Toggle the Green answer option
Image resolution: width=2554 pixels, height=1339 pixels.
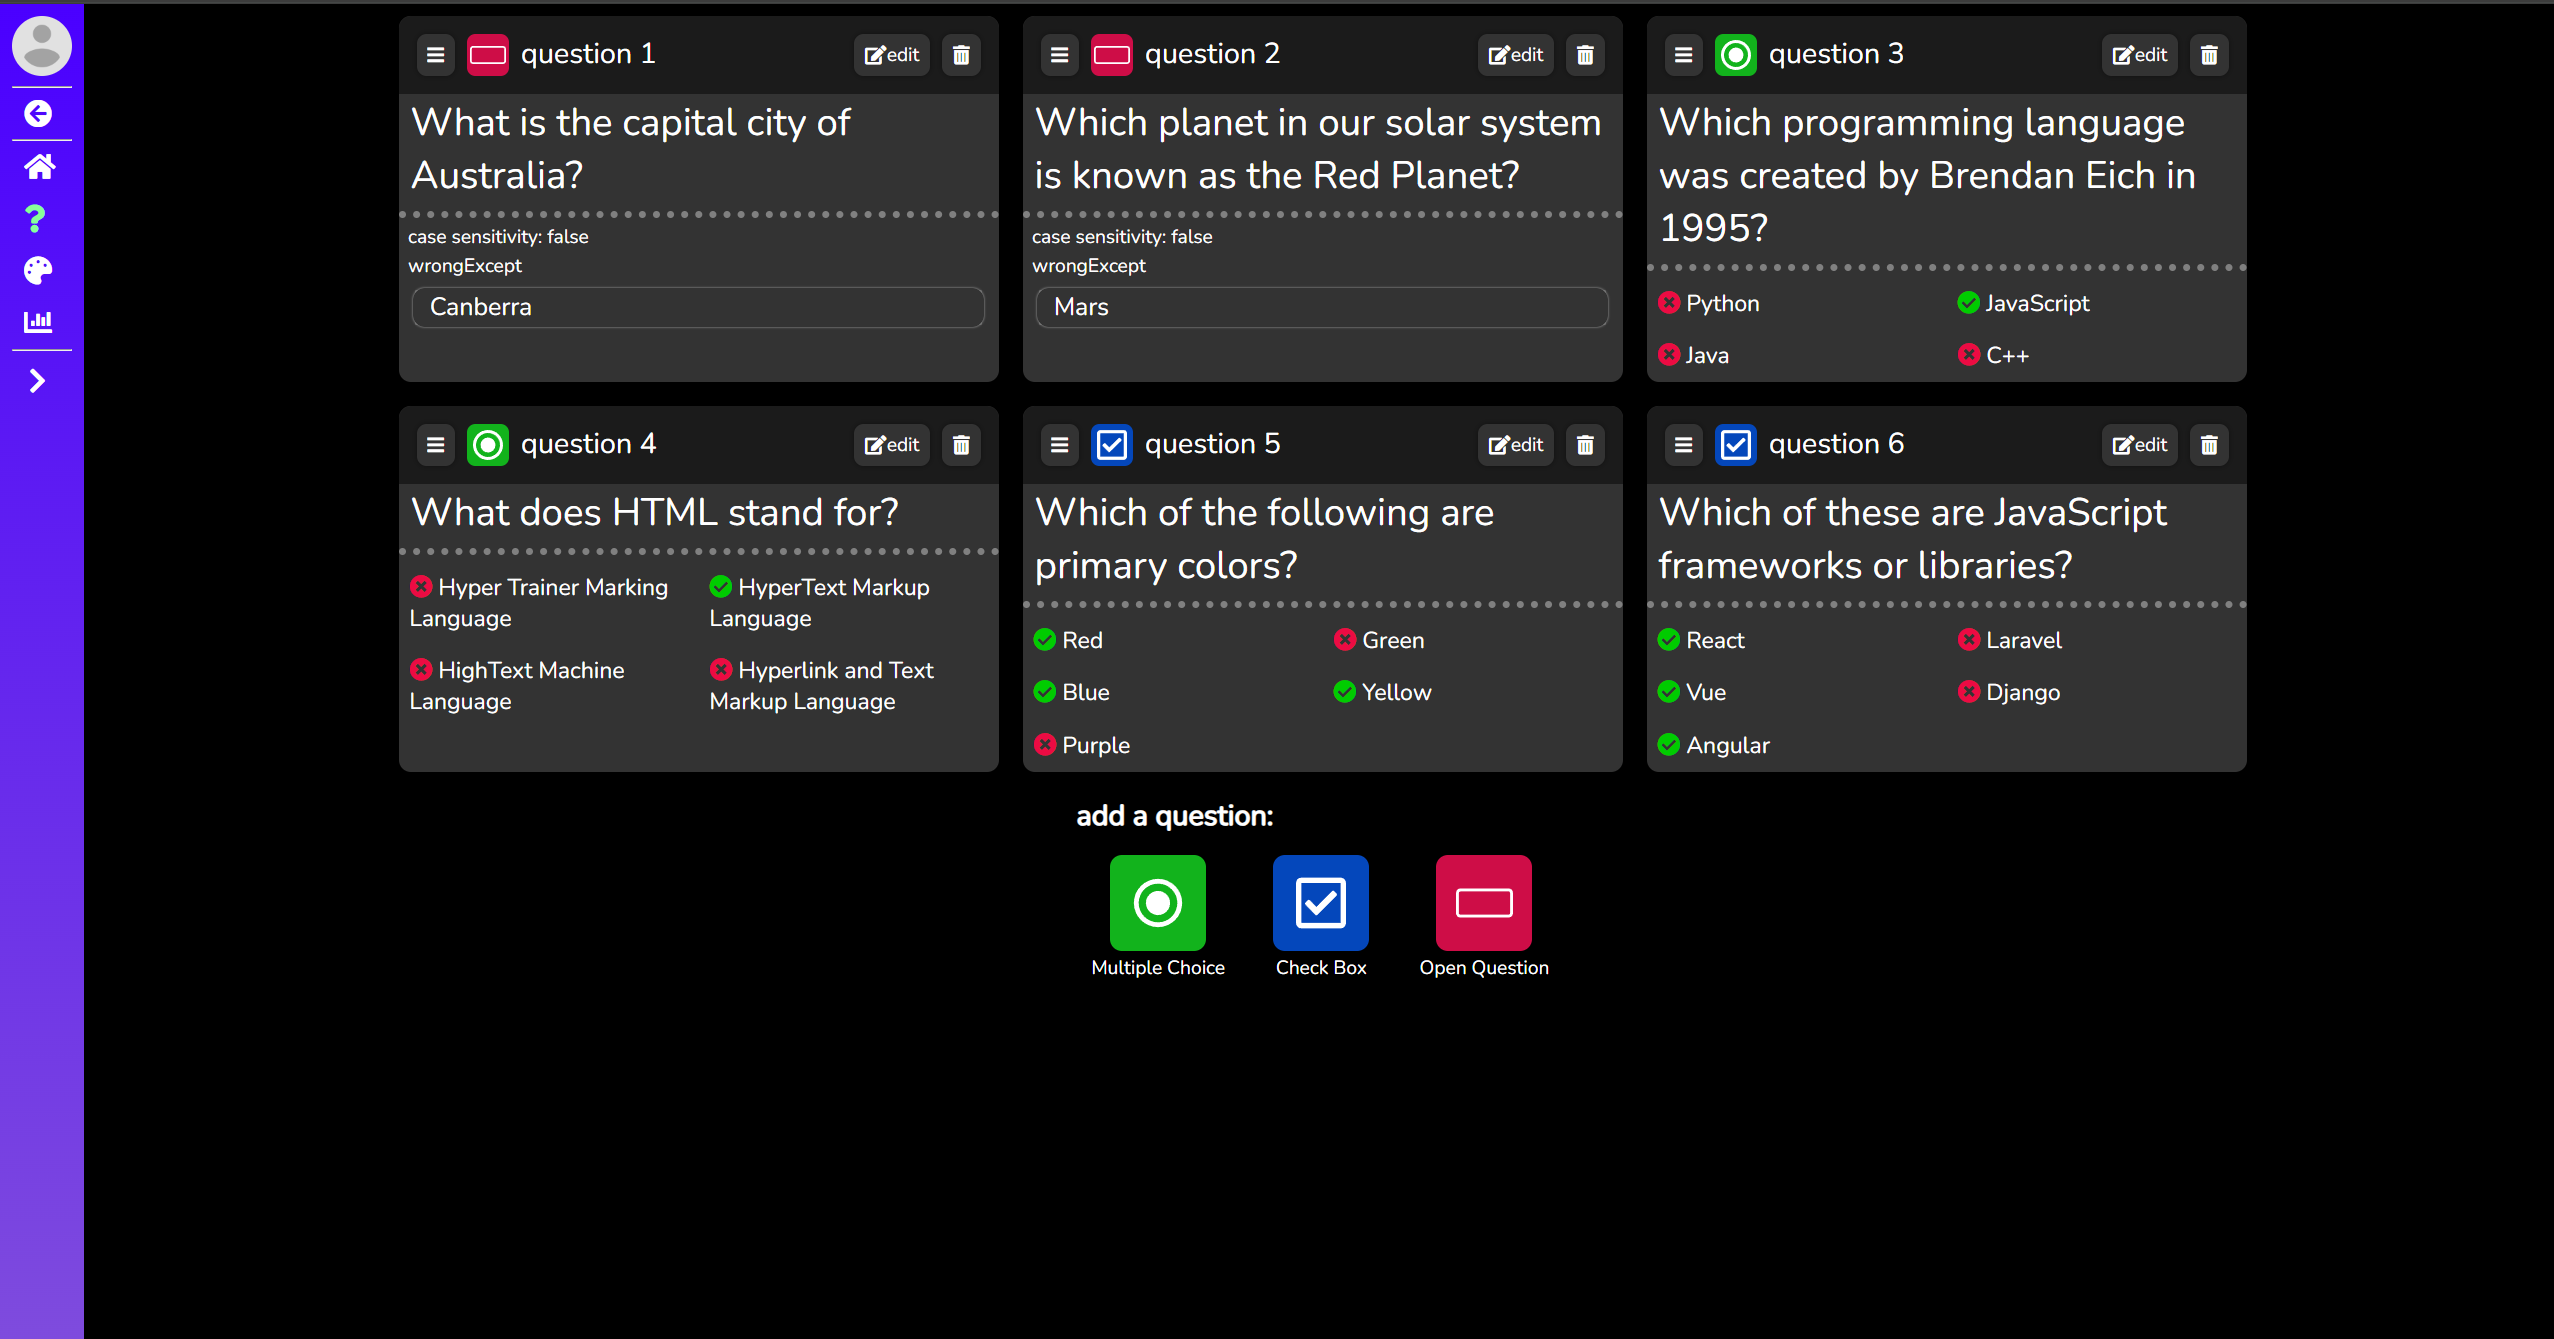[1379, 640]
